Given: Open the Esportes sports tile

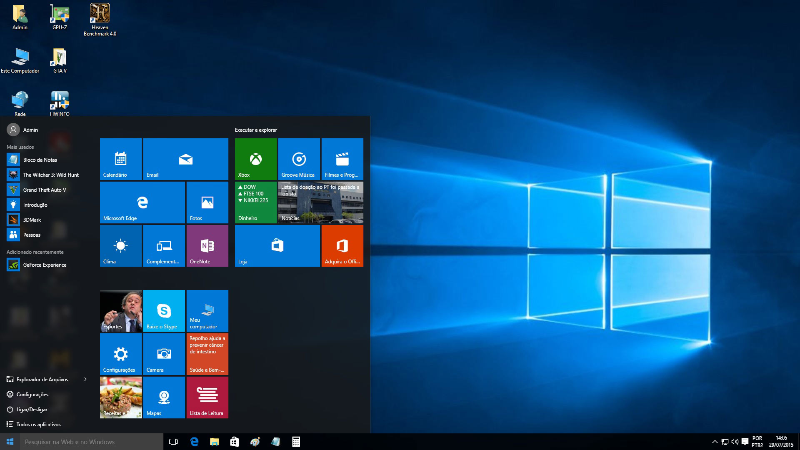Looking at the screenshot, I should (121, 311).
